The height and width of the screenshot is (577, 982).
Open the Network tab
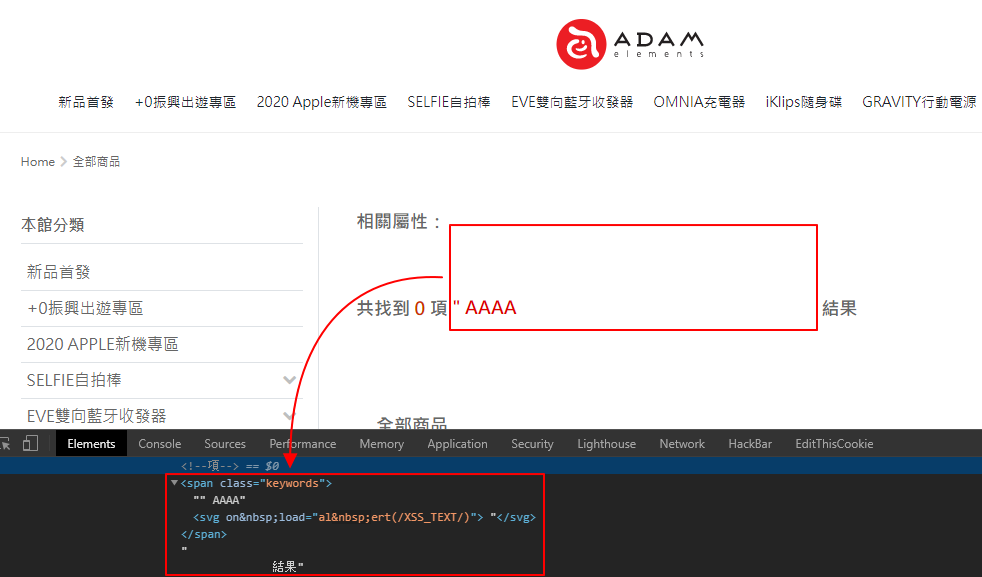[x=682, y=444]
